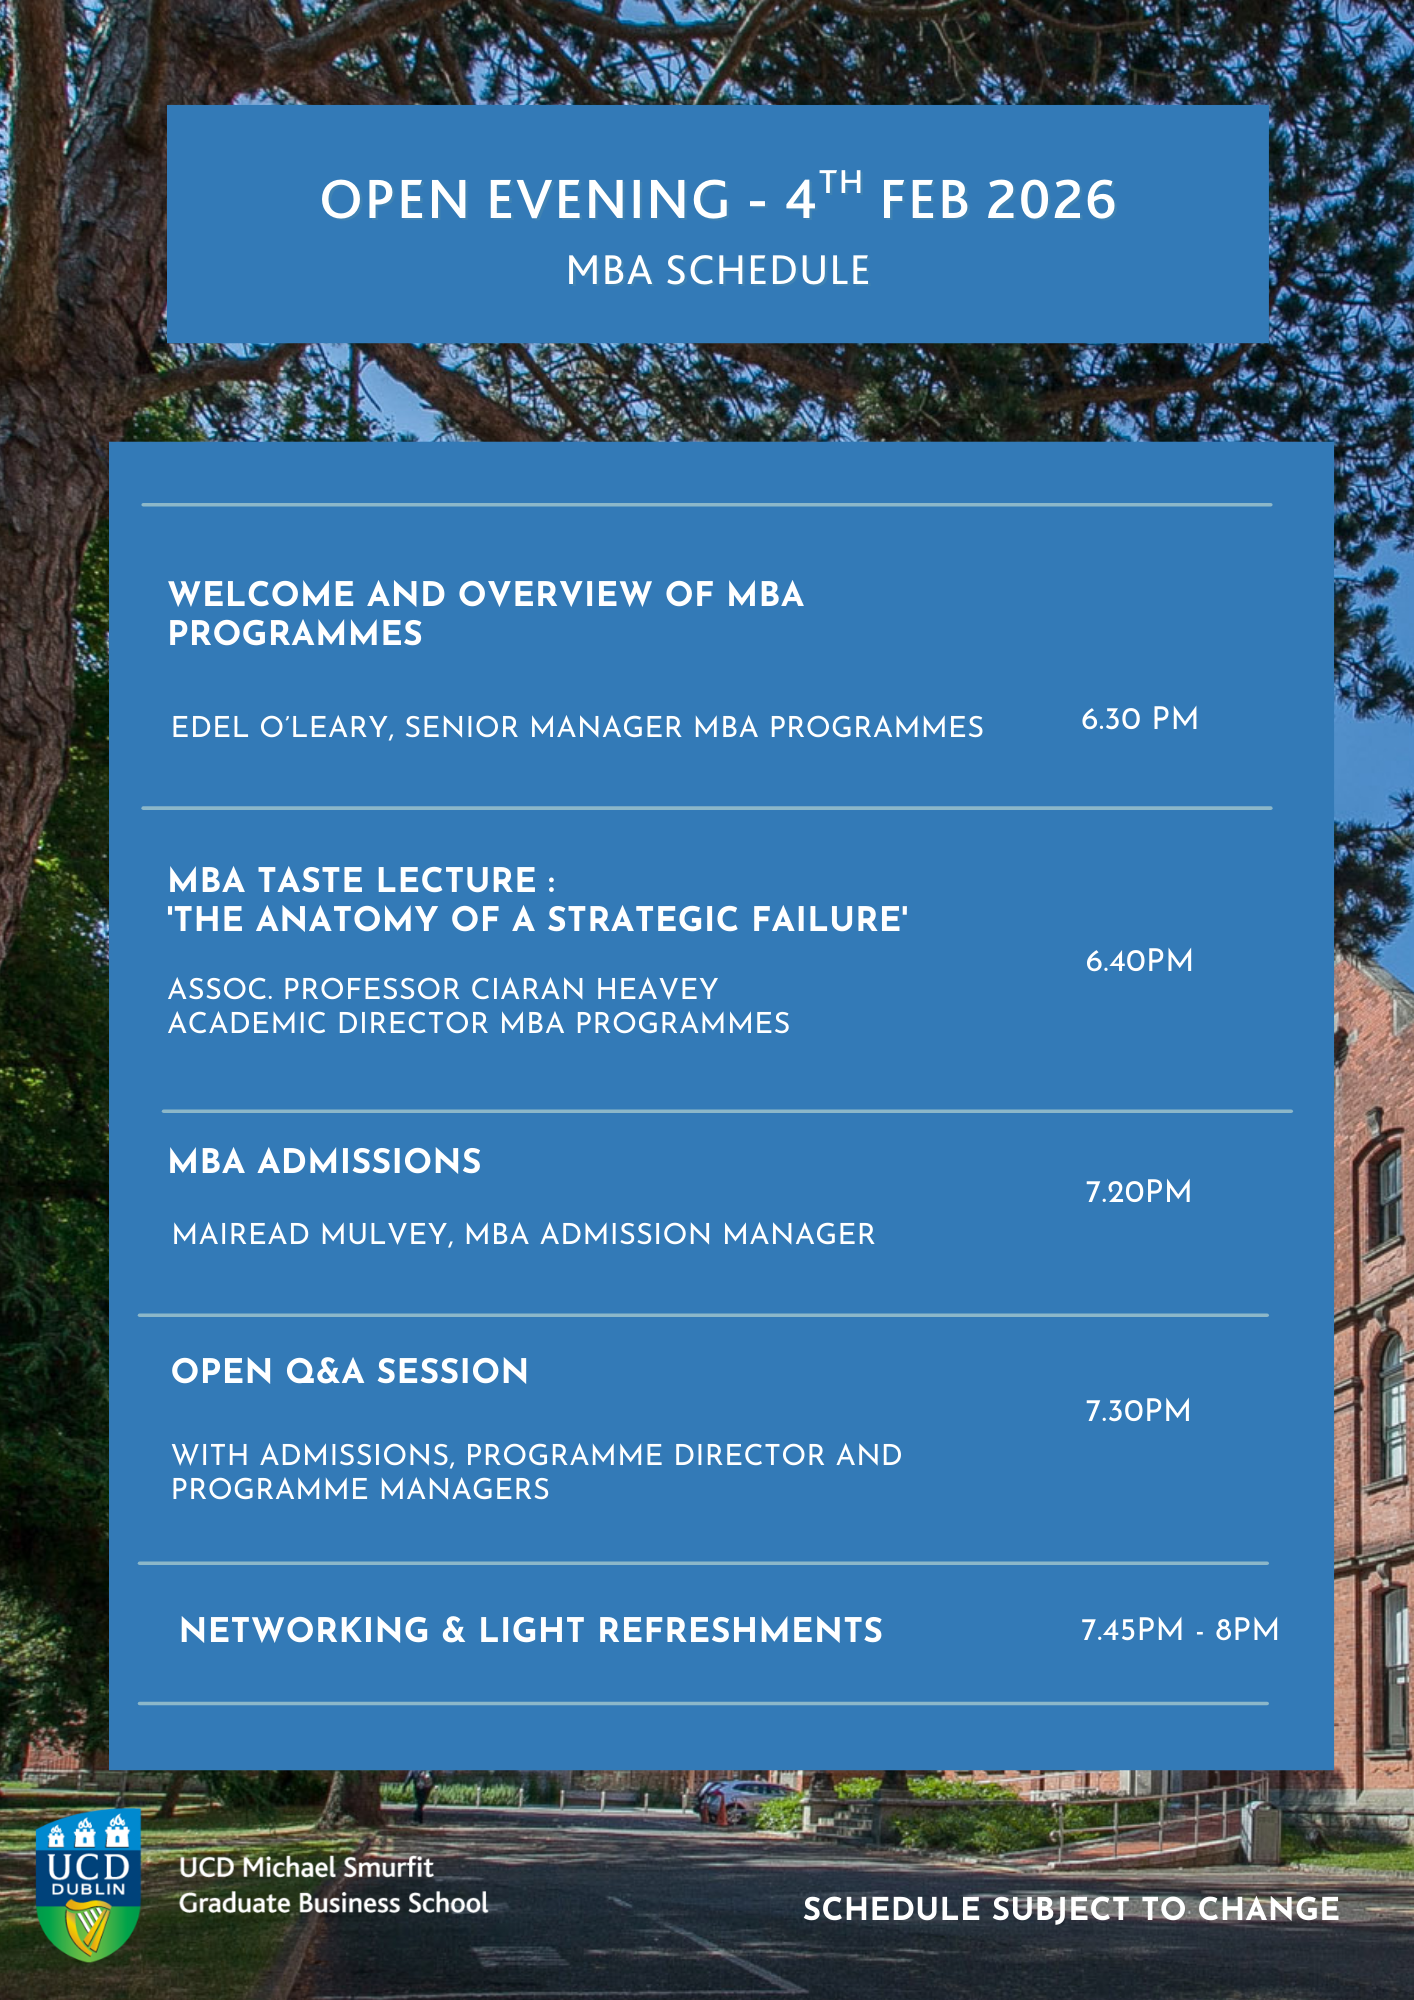Select the 7.30PM time slot

tap(1138, 1411)
